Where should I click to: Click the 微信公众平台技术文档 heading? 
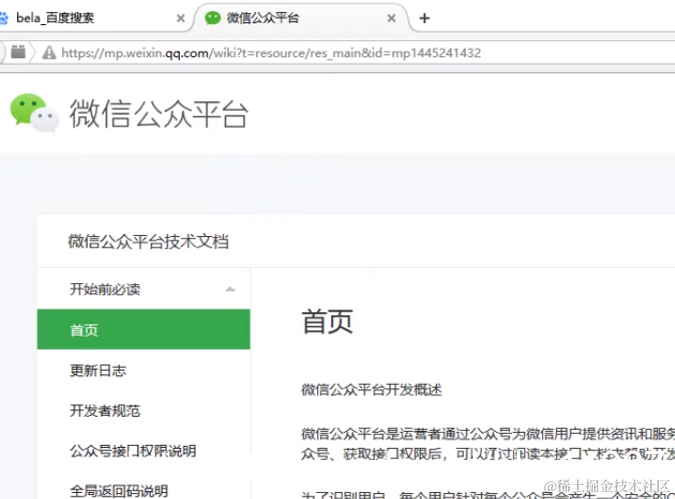[x=149, y=242]
